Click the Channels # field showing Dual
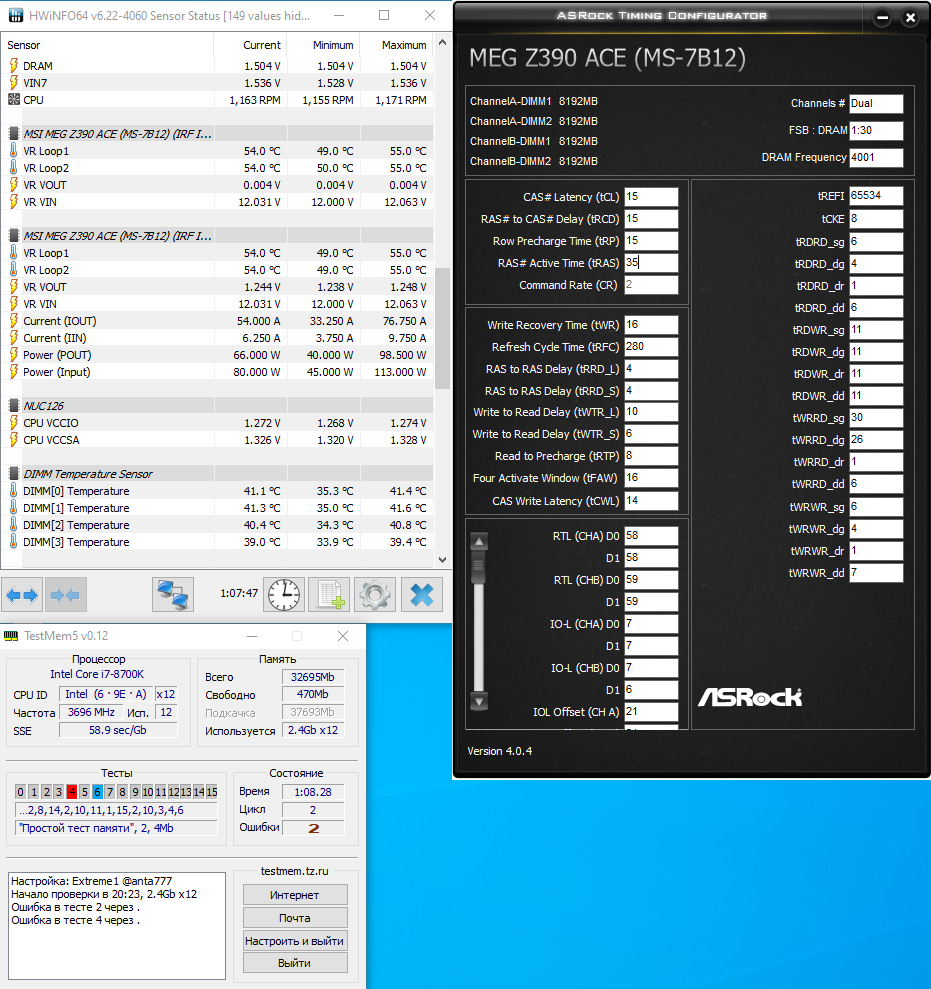The width and height of the screenshot is (931, 989). (876, 103)
